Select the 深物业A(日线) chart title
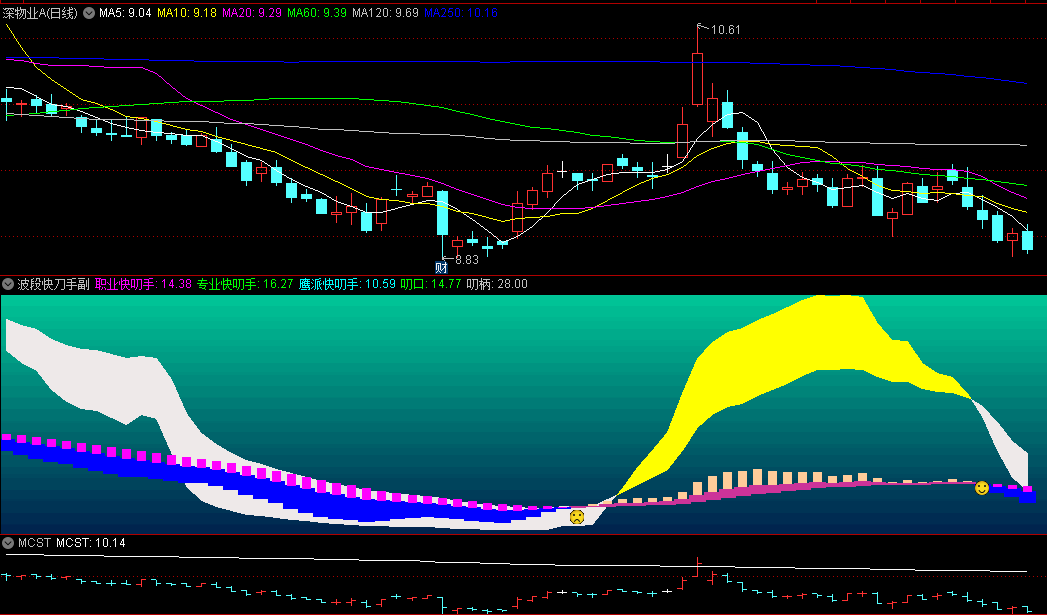Image resolution: width=1047 pixels, height=615 pixels. point(40,13)
